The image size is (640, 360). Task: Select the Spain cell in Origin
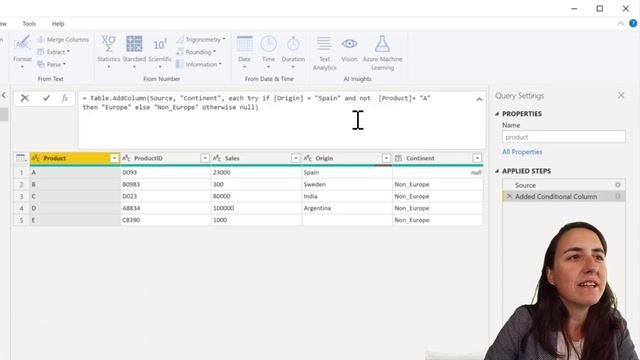[347, 173]
